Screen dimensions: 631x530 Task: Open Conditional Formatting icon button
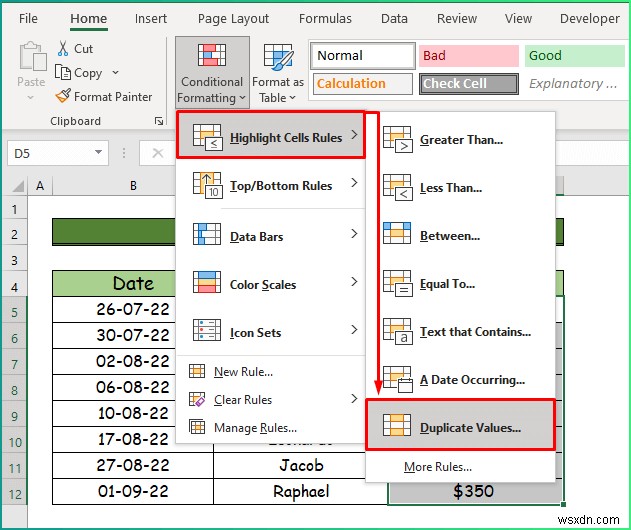click(x=212, y=55)
